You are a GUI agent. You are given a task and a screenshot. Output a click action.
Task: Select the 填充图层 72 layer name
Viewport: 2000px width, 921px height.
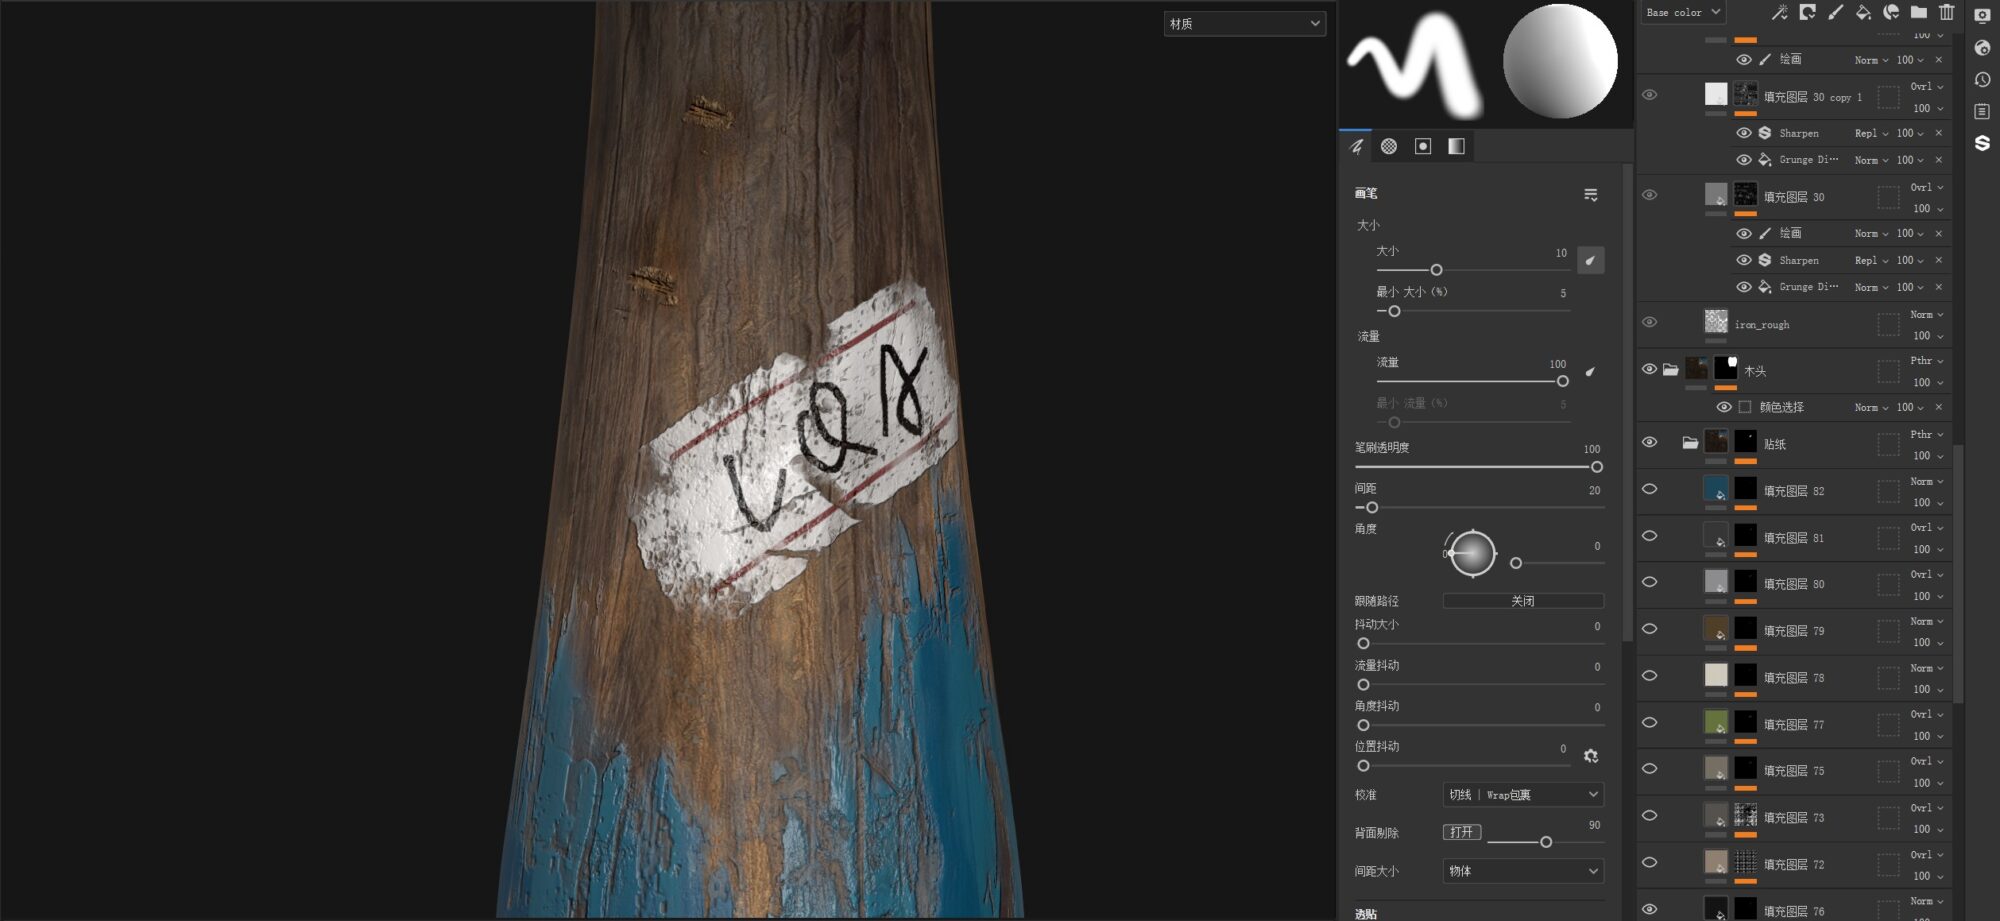point(1794,865)
